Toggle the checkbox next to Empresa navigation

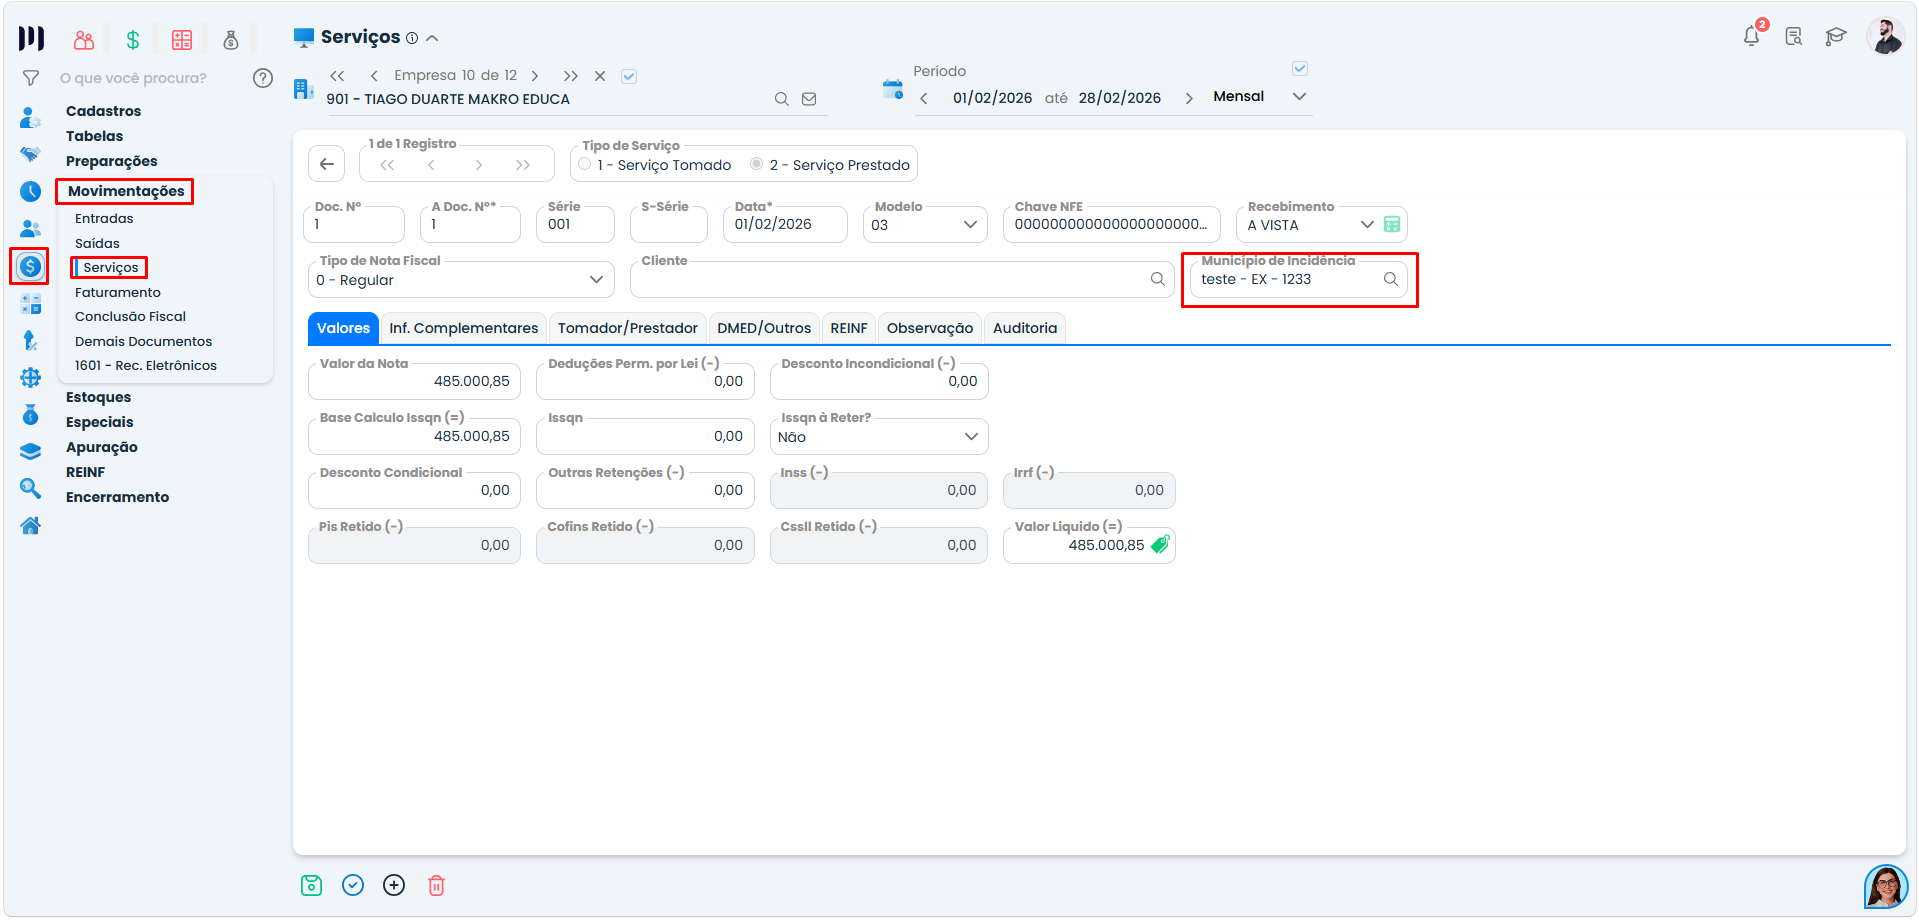pos(629,76)
